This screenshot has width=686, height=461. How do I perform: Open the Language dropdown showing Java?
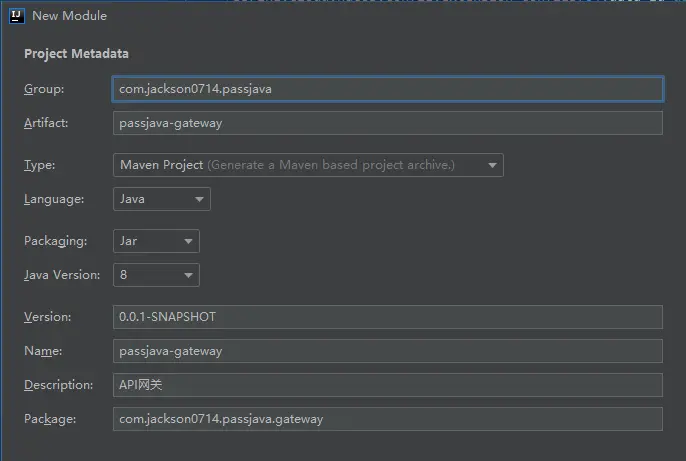click(x=161, y=199)
